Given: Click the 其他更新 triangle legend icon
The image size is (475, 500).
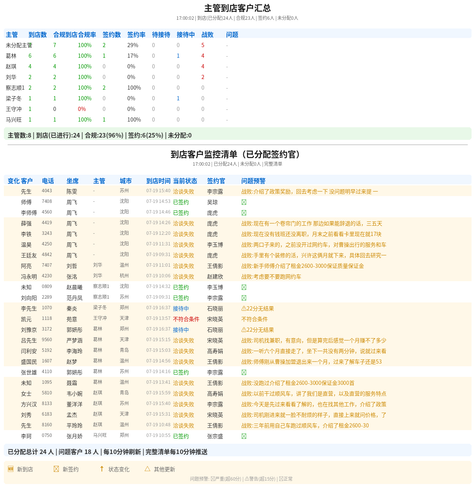Looking at the screenshot, I should (147, 469).
